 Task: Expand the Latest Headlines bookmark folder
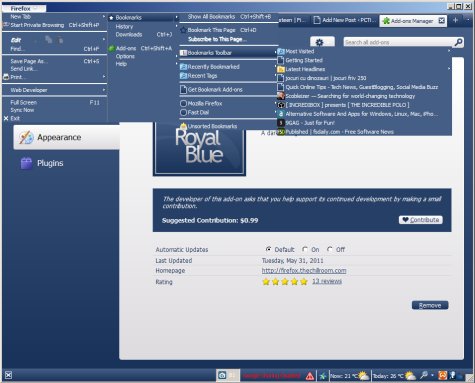[364, 69]
